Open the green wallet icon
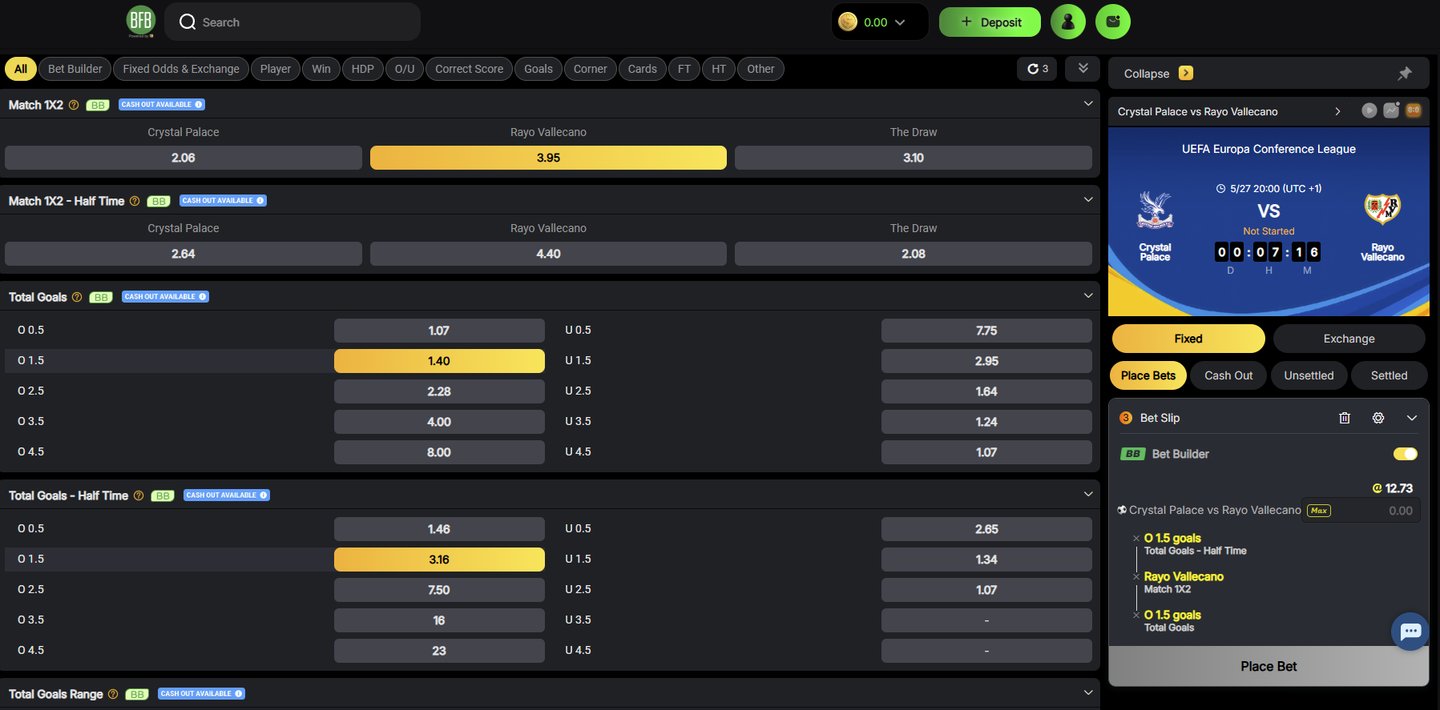 point(1113,22)
